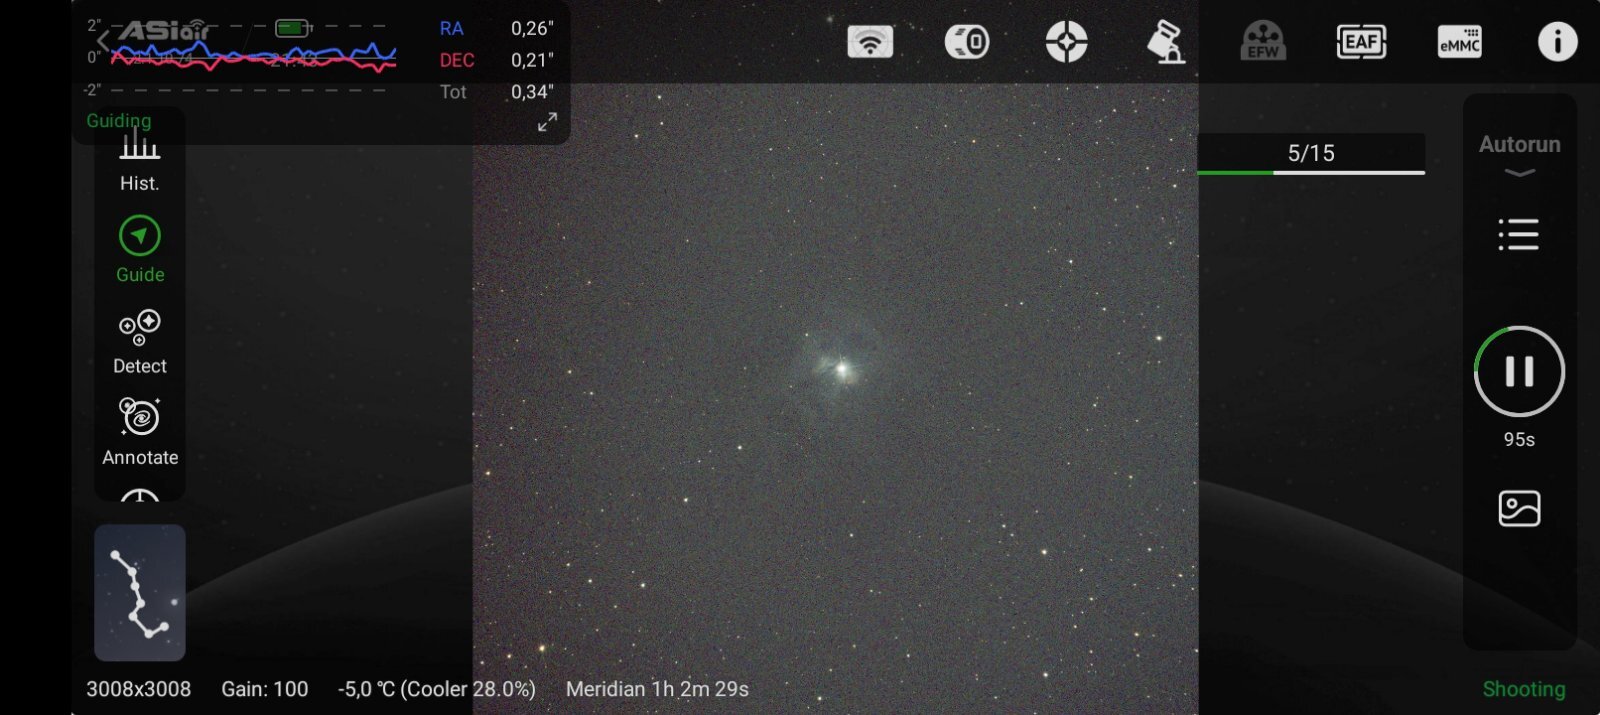
Task: Open the Autorun mode dropdown
Action: click(x=1519, y=155)
